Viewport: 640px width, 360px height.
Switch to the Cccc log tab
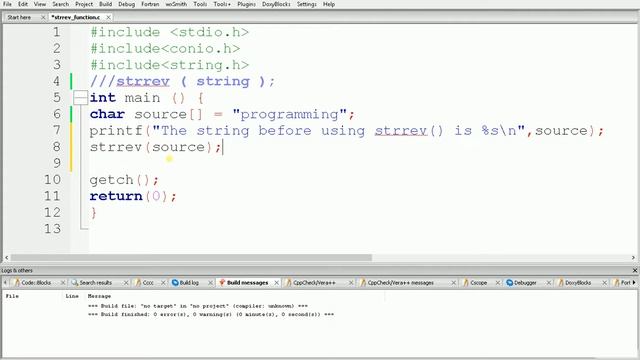pos(148,282)
